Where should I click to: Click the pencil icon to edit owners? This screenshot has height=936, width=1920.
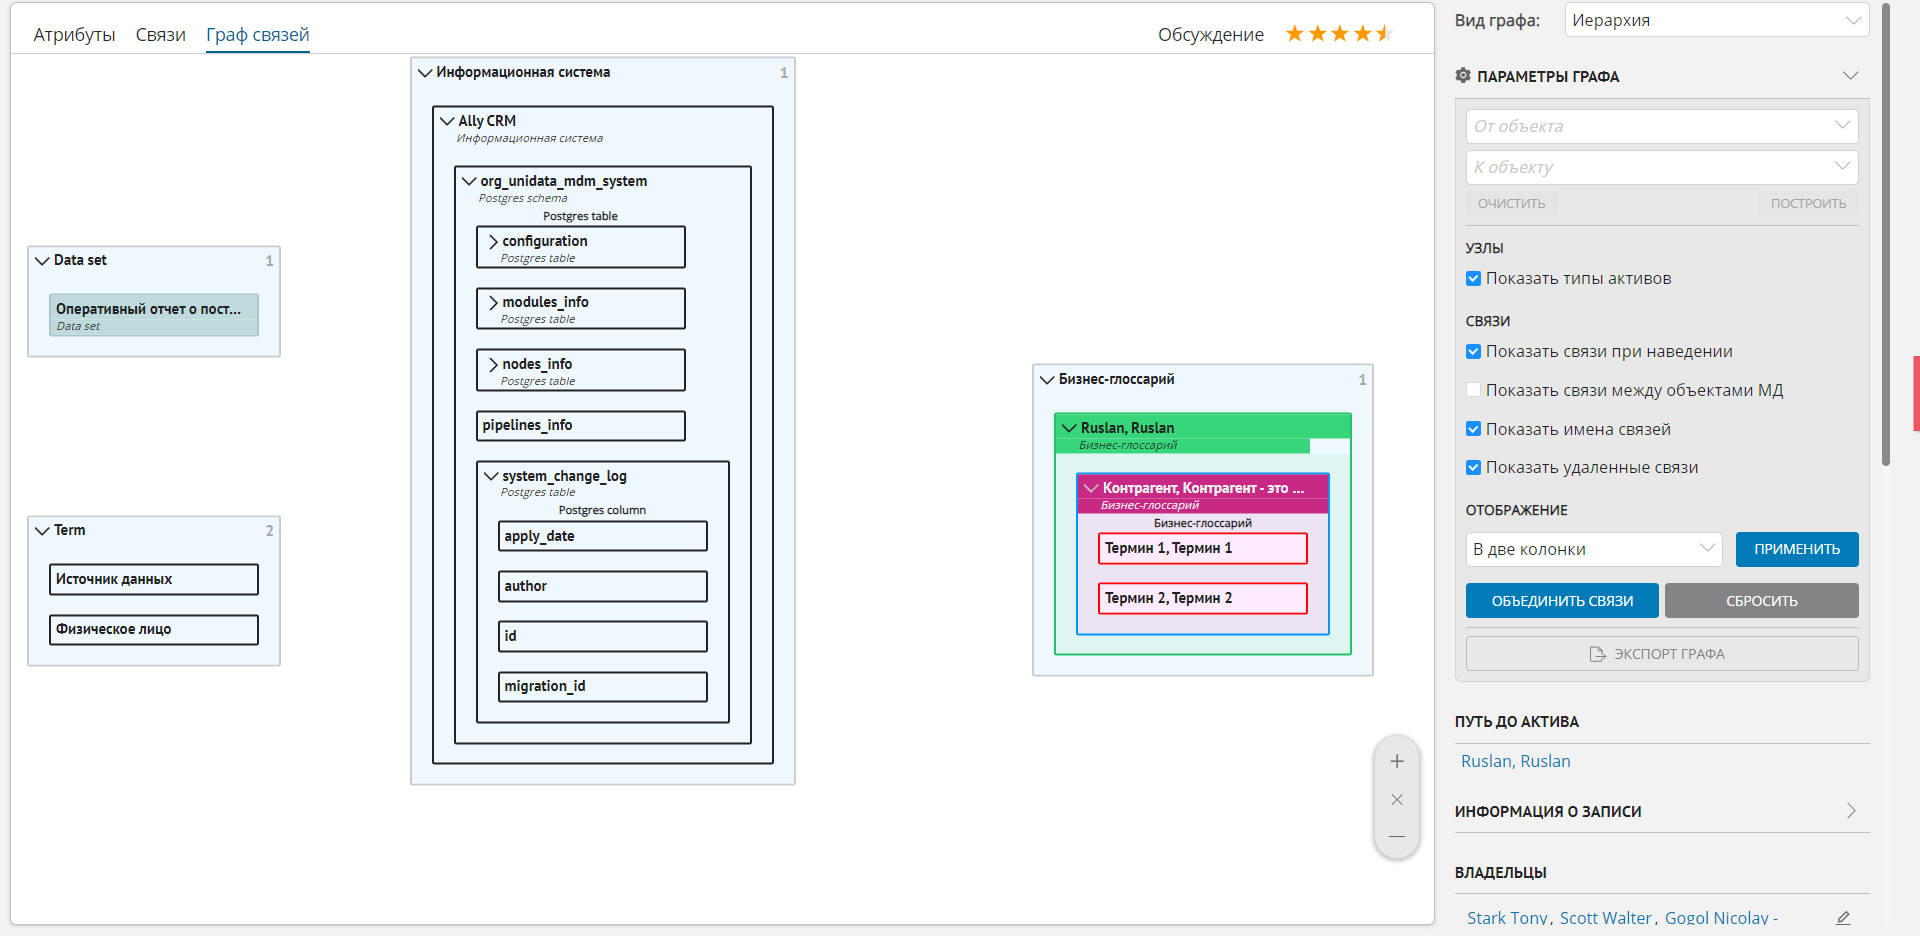[x=1843, y=918]
